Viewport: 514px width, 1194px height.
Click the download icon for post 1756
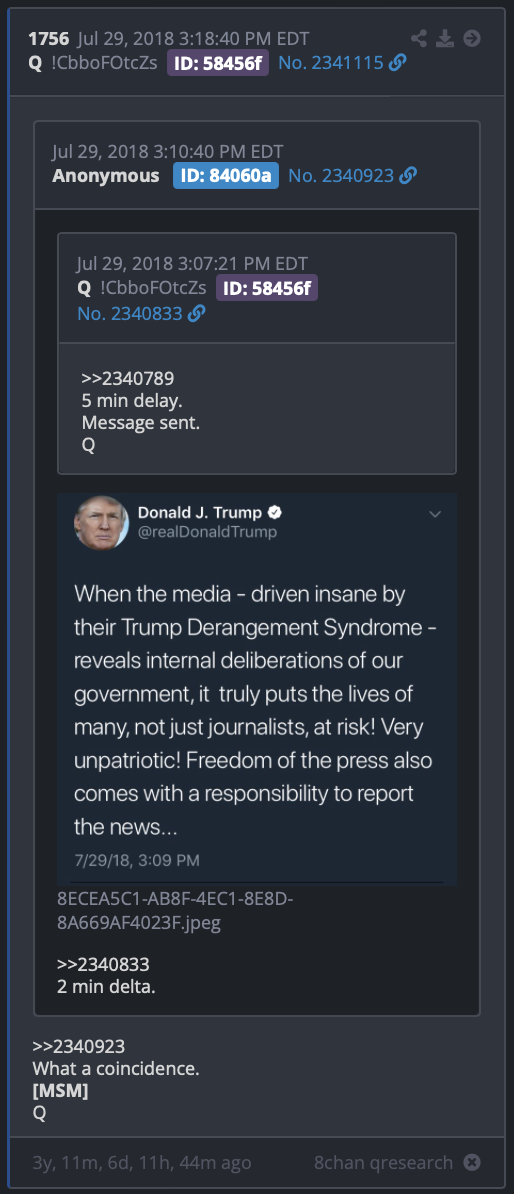(445, 38)
